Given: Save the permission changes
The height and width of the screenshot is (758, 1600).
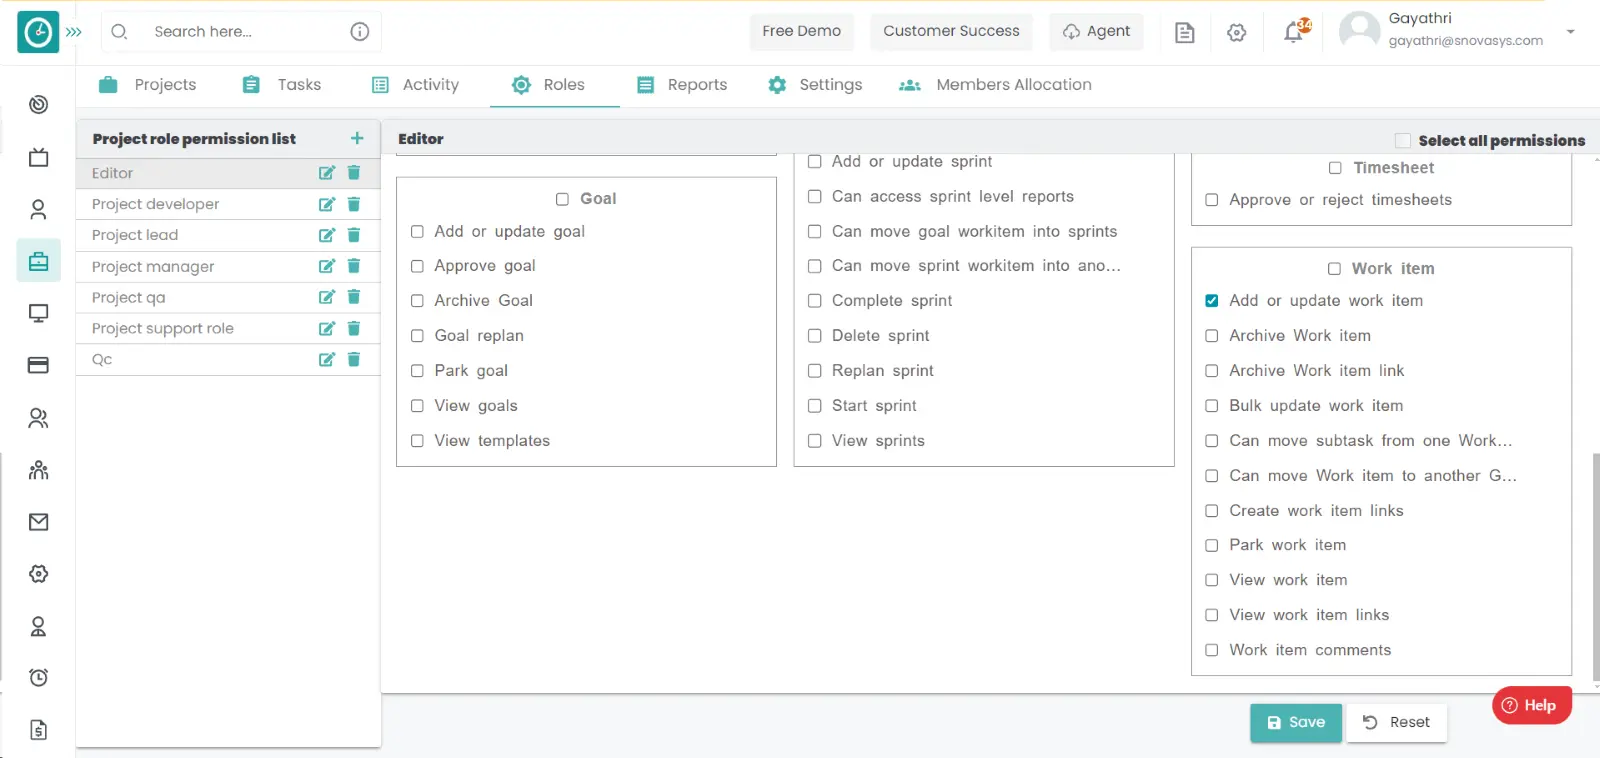Looking at the screenshot, I should [1295, 722].
